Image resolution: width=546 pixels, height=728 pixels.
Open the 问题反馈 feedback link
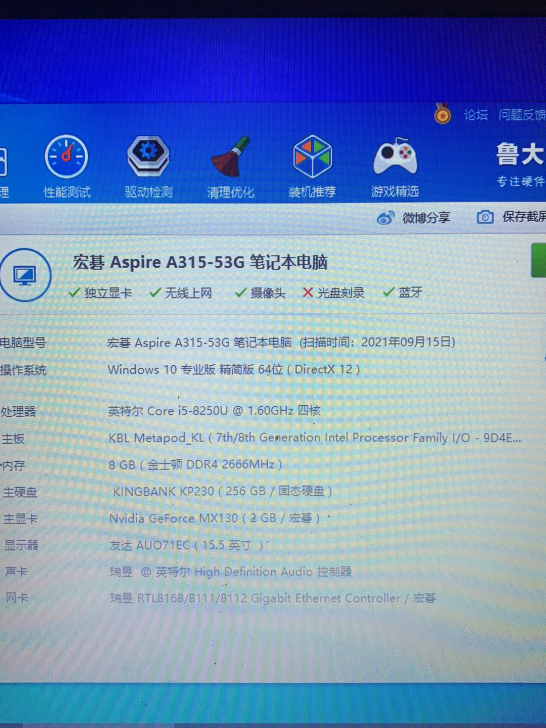coord(522,115)
